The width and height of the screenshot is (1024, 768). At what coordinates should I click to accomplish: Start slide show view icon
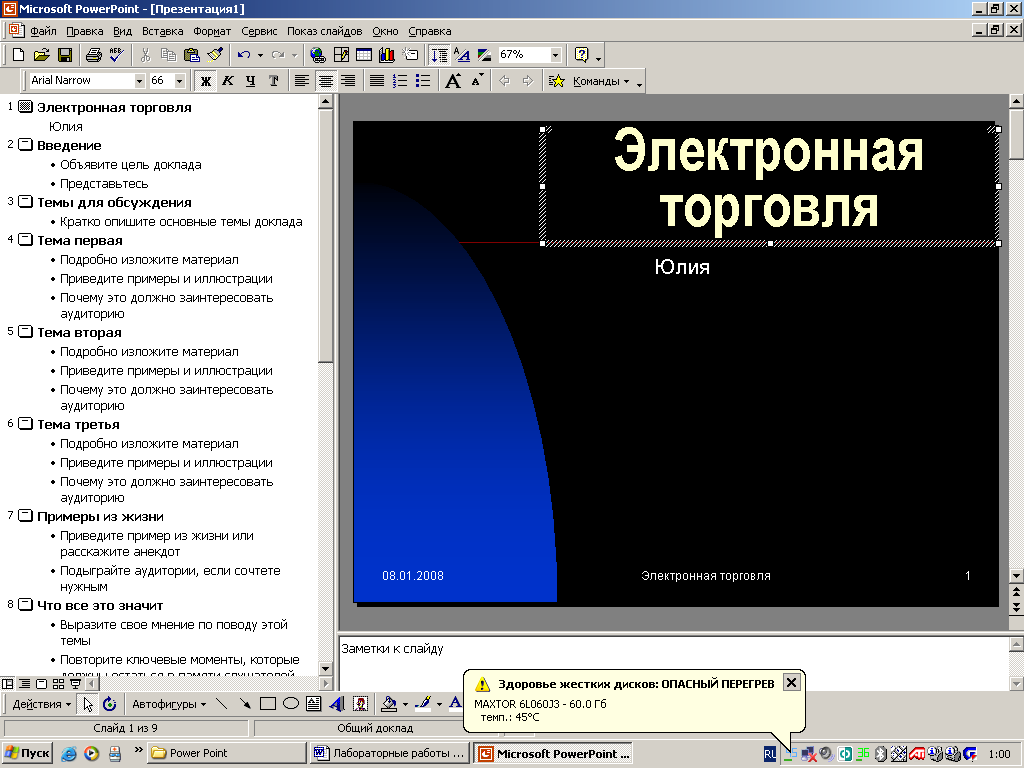click(75, 684)
